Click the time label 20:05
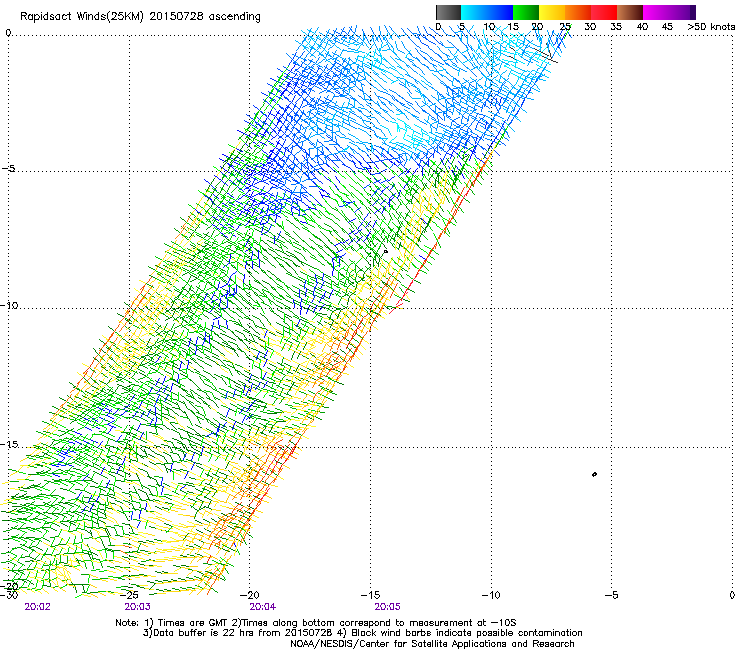Screen dimensions: 740x650 [387, 607]
